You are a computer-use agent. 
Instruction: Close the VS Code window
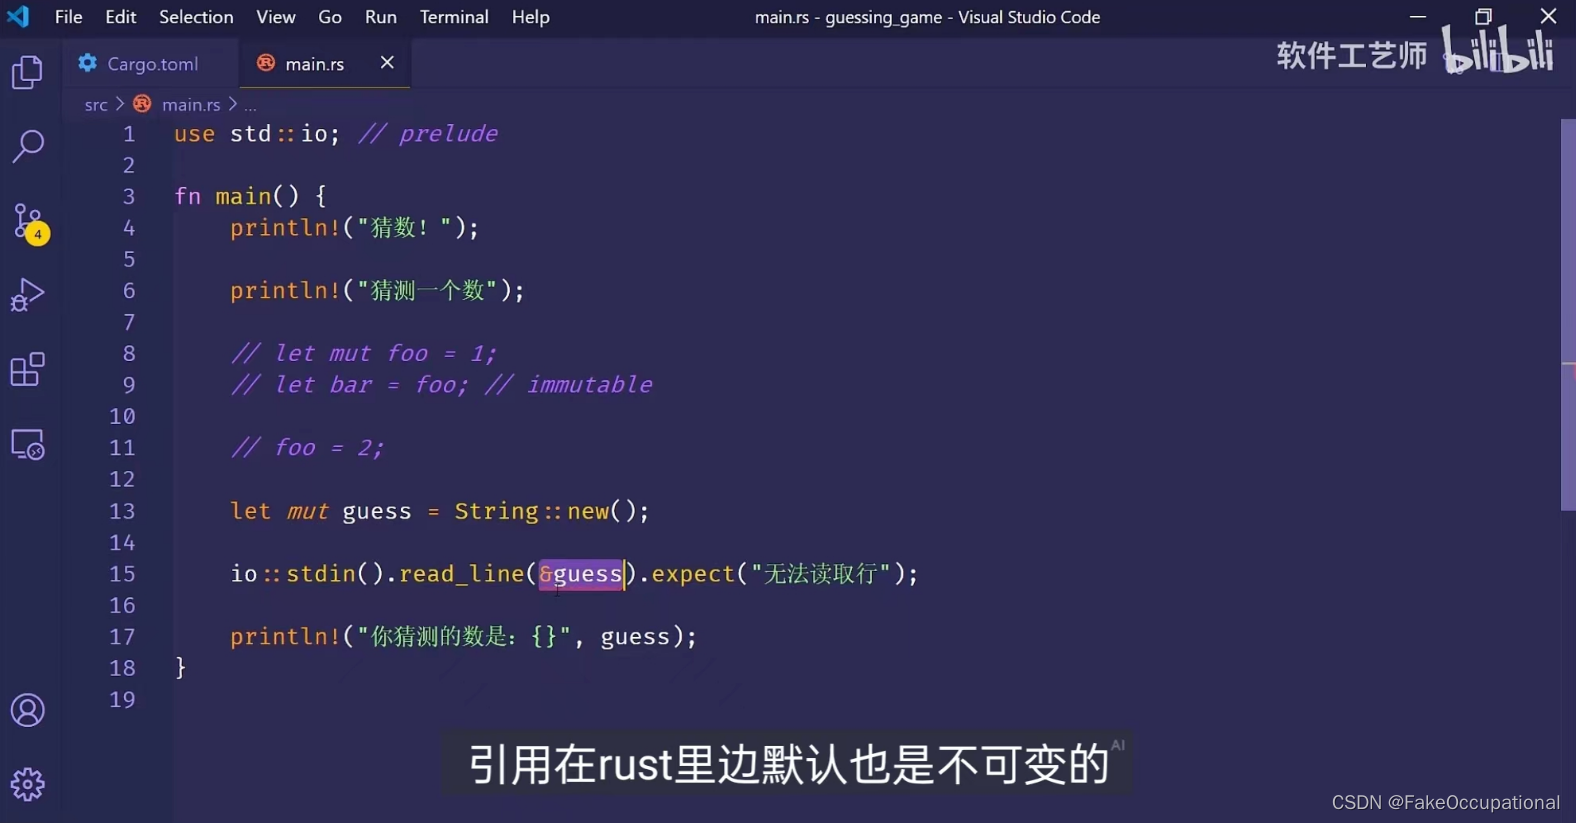pos(1548,16)
